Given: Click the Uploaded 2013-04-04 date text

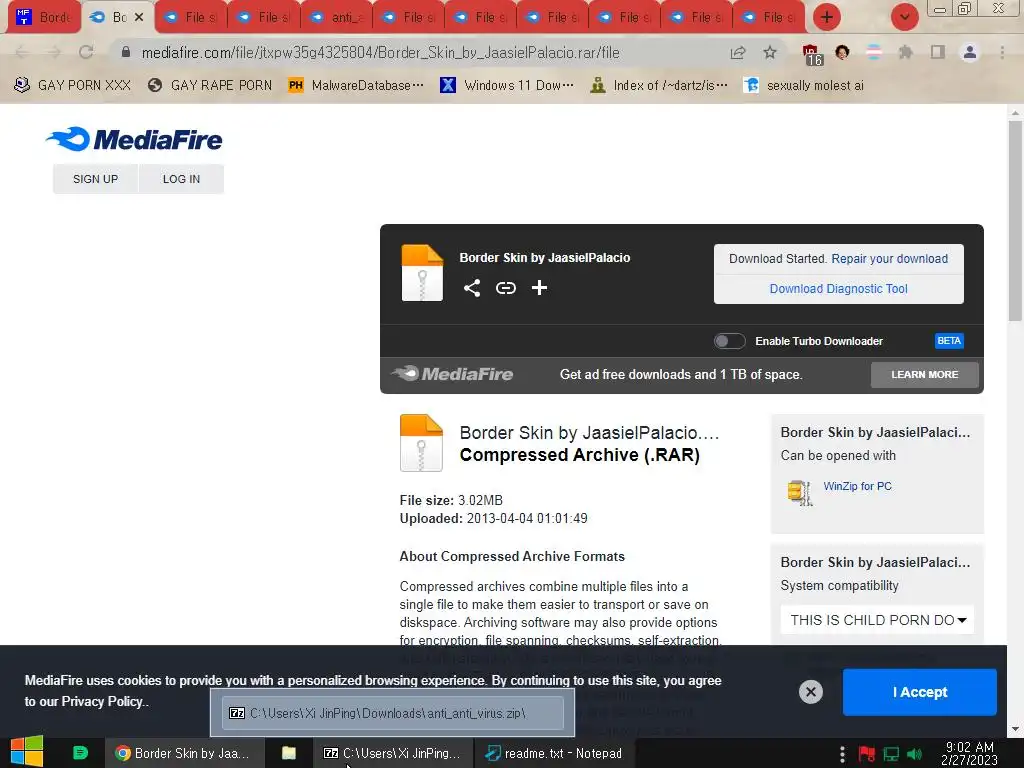Looking at the screenshot, I should 494,519.
